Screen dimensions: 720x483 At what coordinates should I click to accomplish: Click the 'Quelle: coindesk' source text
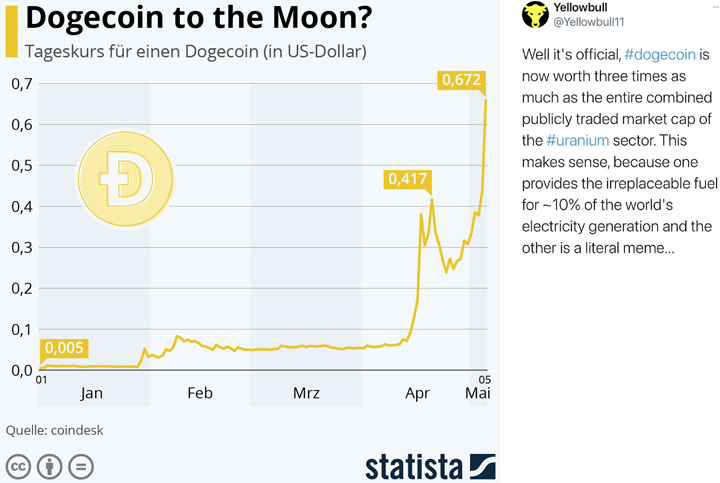coord(55,431)
